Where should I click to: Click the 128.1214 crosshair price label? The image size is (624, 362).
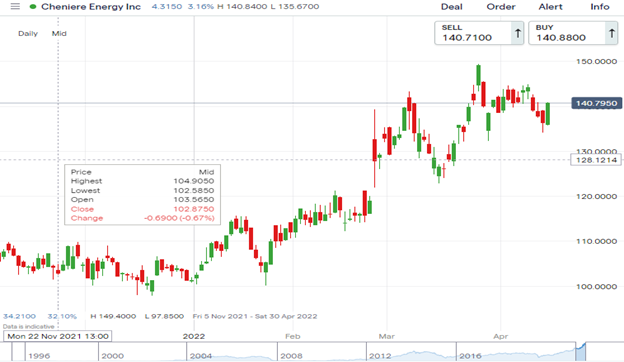(x=596, y=160)
